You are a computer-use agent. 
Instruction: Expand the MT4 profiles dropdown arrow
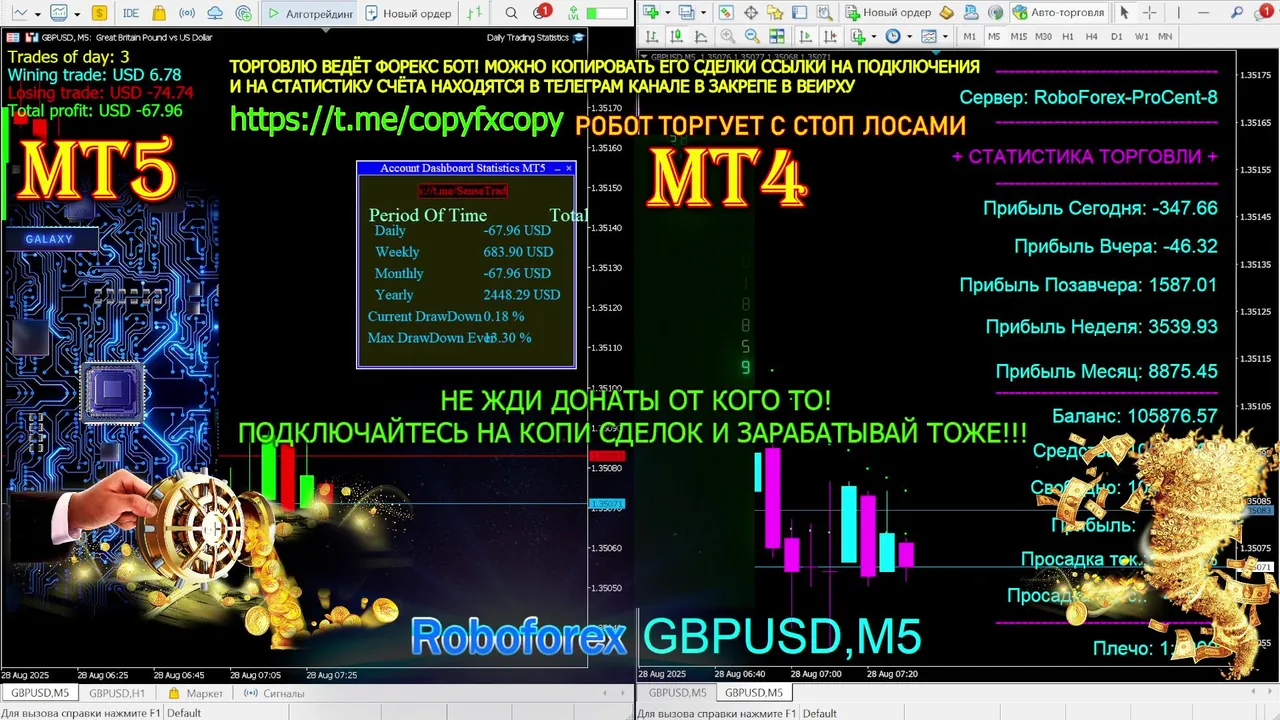click(703, 12)
